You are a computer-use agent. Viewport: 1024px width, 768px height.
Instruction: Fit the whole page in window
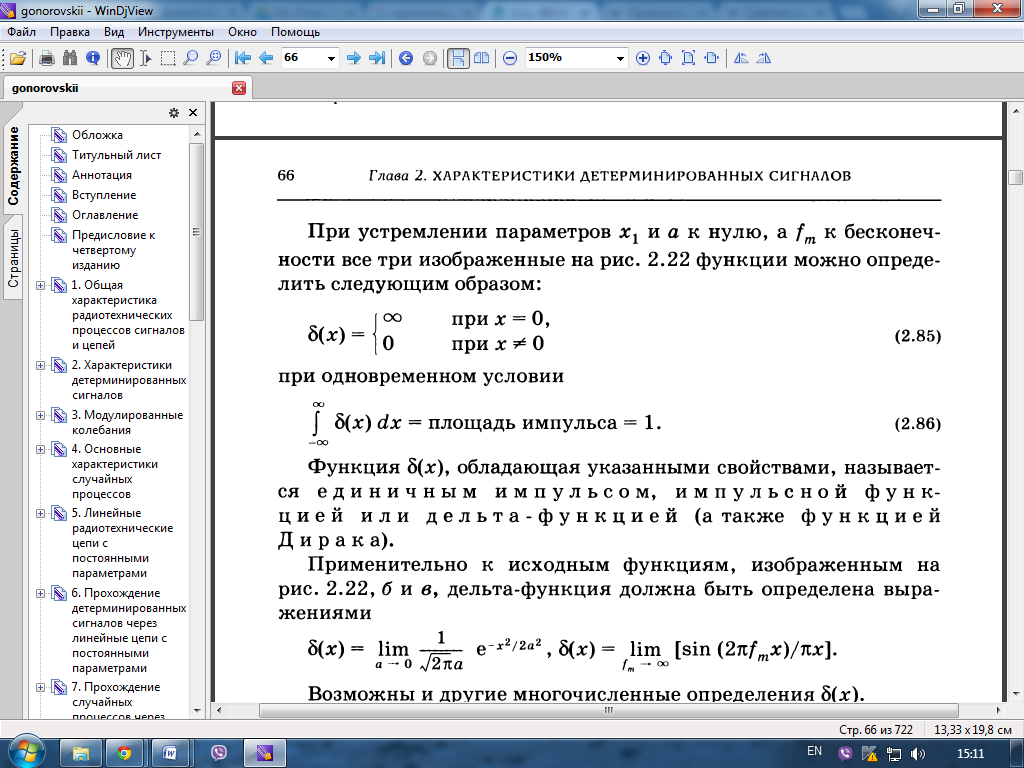click(688, 58)
